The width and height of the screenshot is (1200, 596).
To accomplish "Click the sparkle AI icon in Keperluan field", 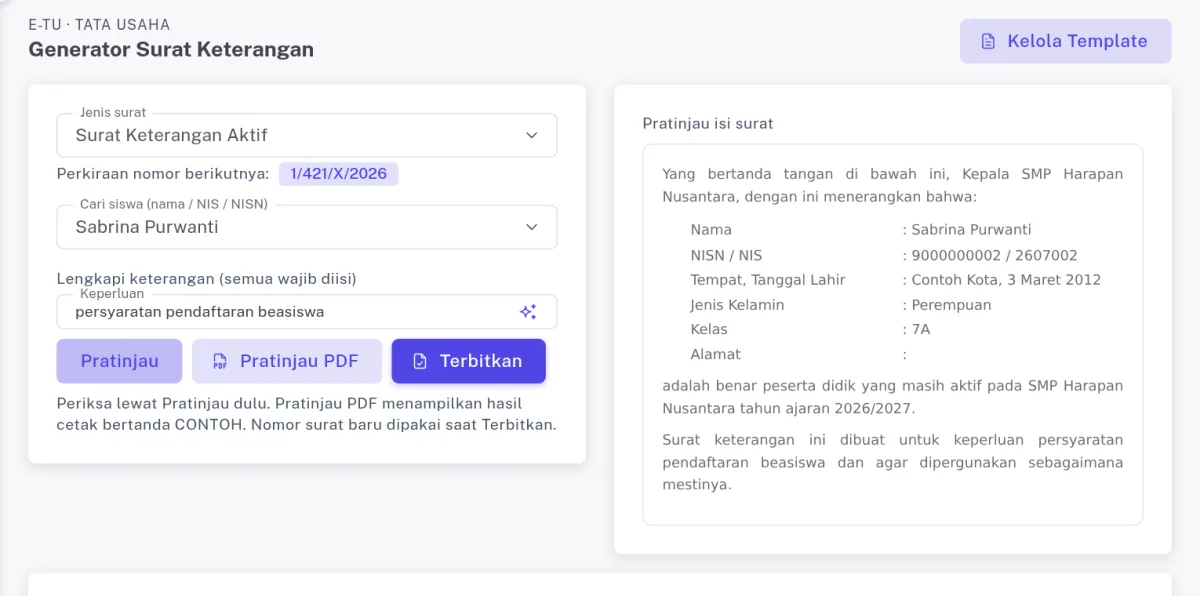I will (x=528, y=312).
